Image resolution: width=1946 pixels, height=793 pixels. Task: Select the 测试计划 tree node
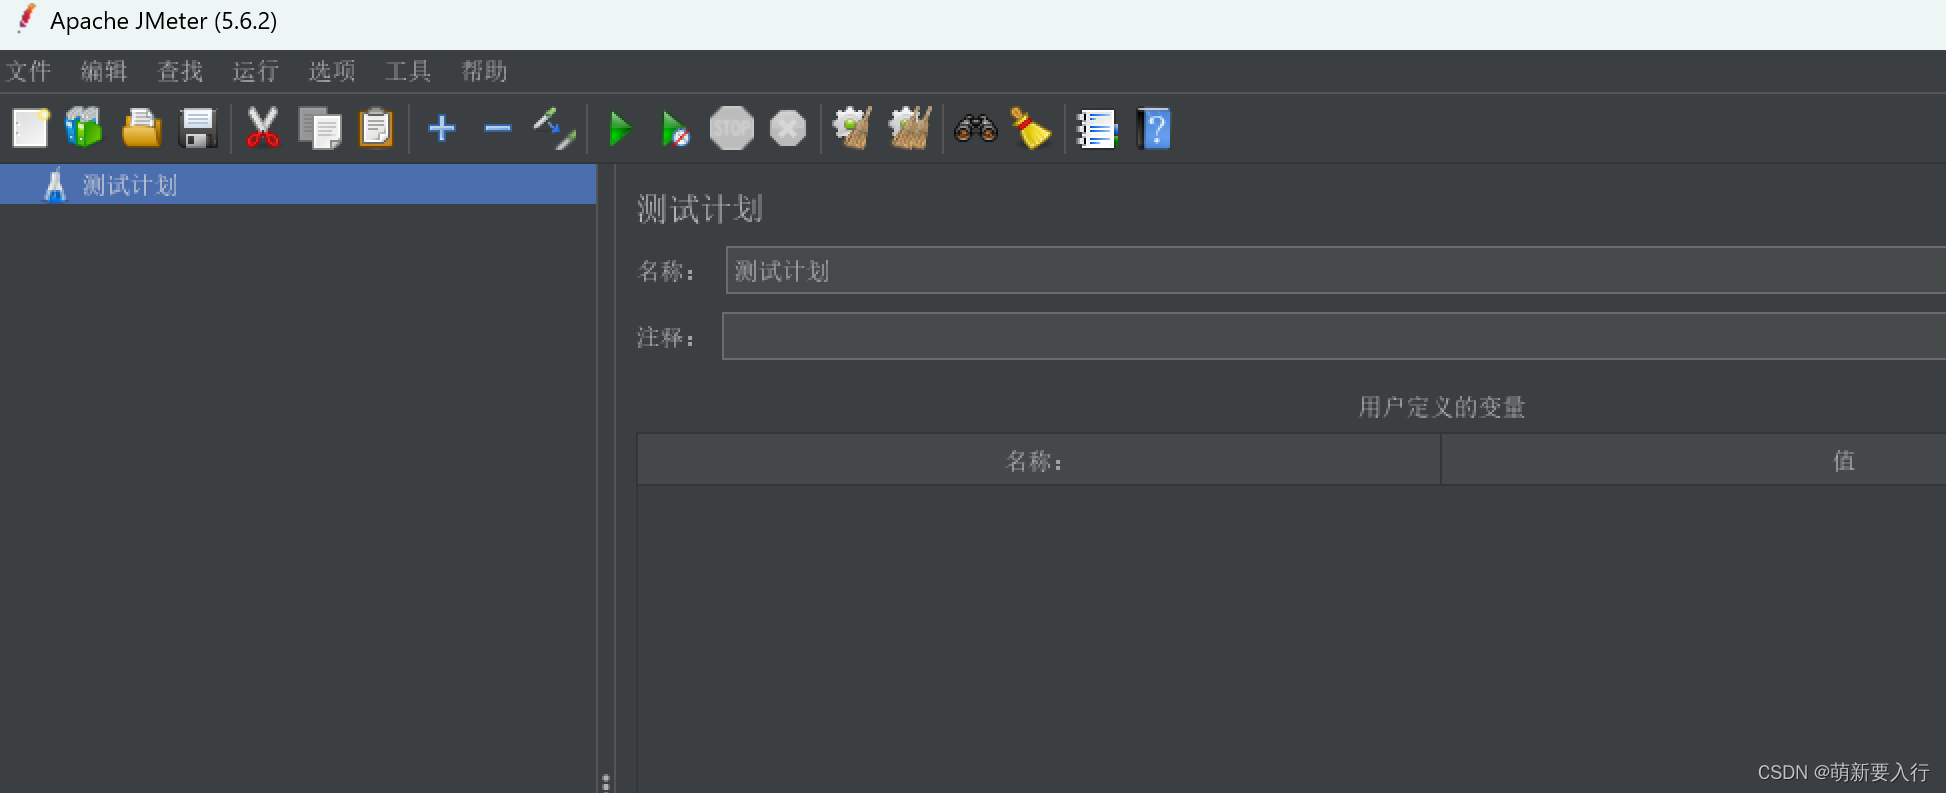click(x=298, y=185)
